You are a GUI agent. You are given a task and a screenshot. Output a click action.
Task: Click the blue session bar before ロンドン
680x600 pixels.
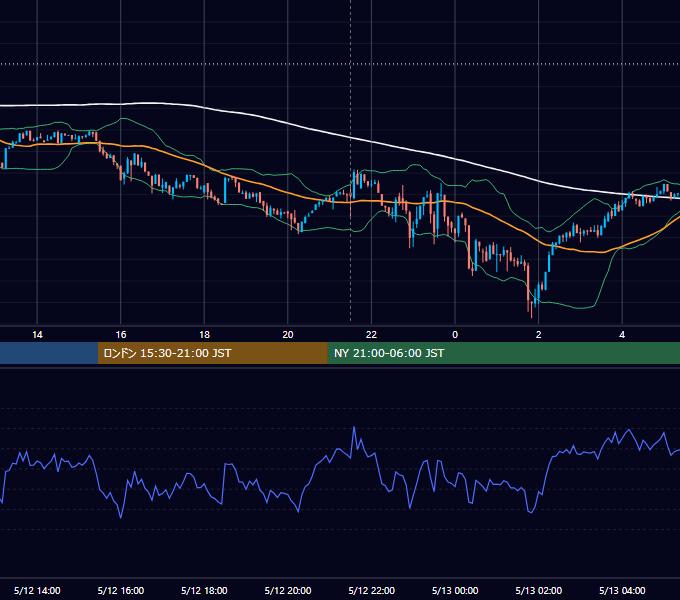pyautogui.click(x=49, y=353)
